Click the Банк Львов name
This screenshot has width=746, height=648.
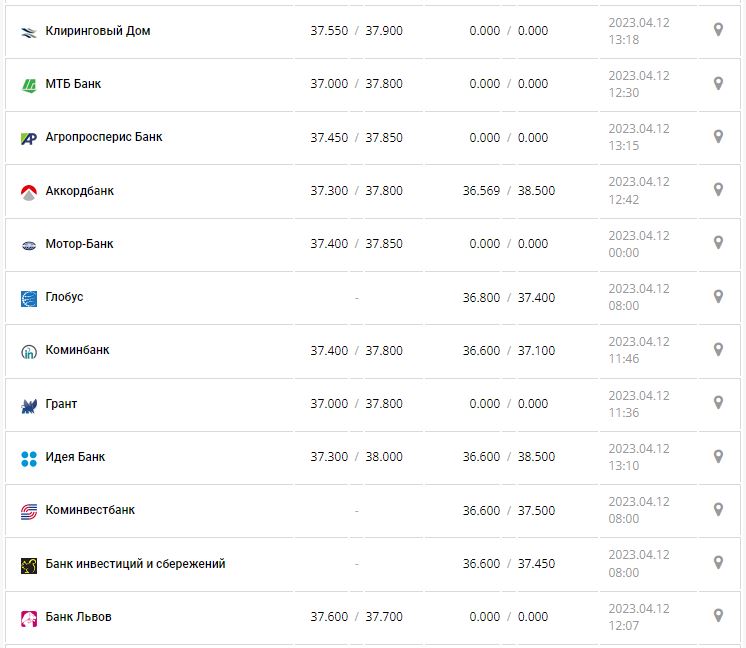[x=79, y=617]
